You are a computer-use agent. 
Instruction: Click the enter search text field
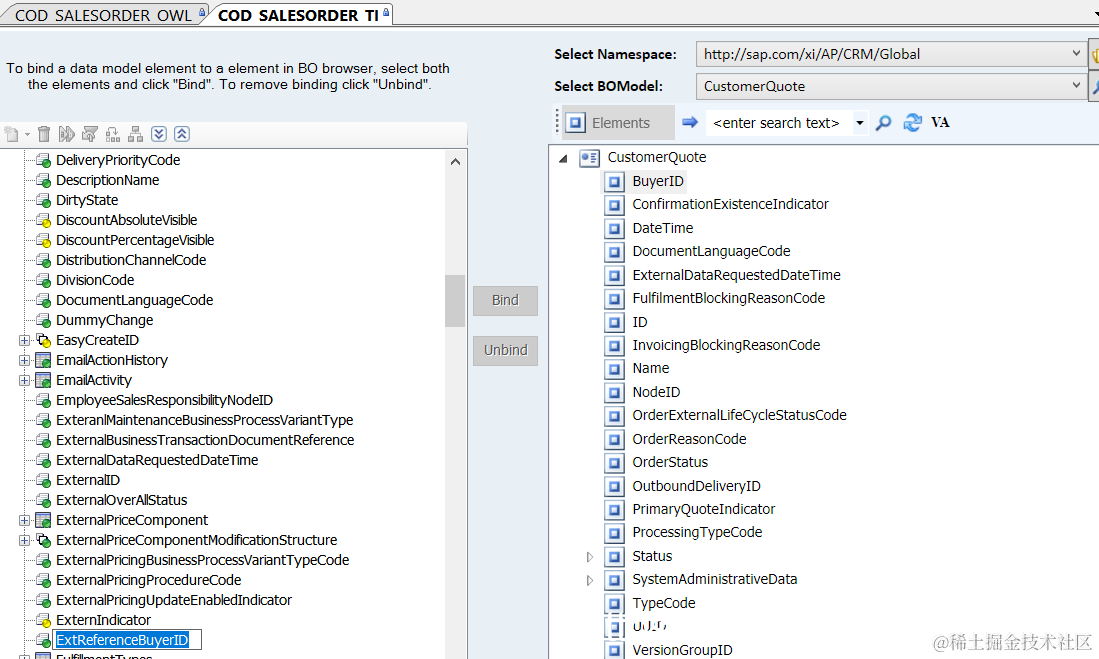[x=777, y=123]
